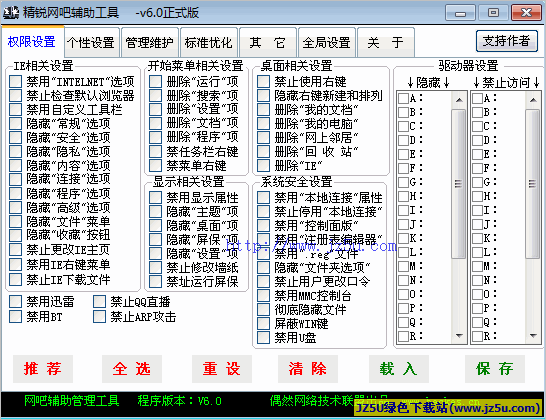The height and width of the screenshot is (420, 546).
Task: Enable 禁用迅雷 checkbox
Action: [x=15, y=302]
